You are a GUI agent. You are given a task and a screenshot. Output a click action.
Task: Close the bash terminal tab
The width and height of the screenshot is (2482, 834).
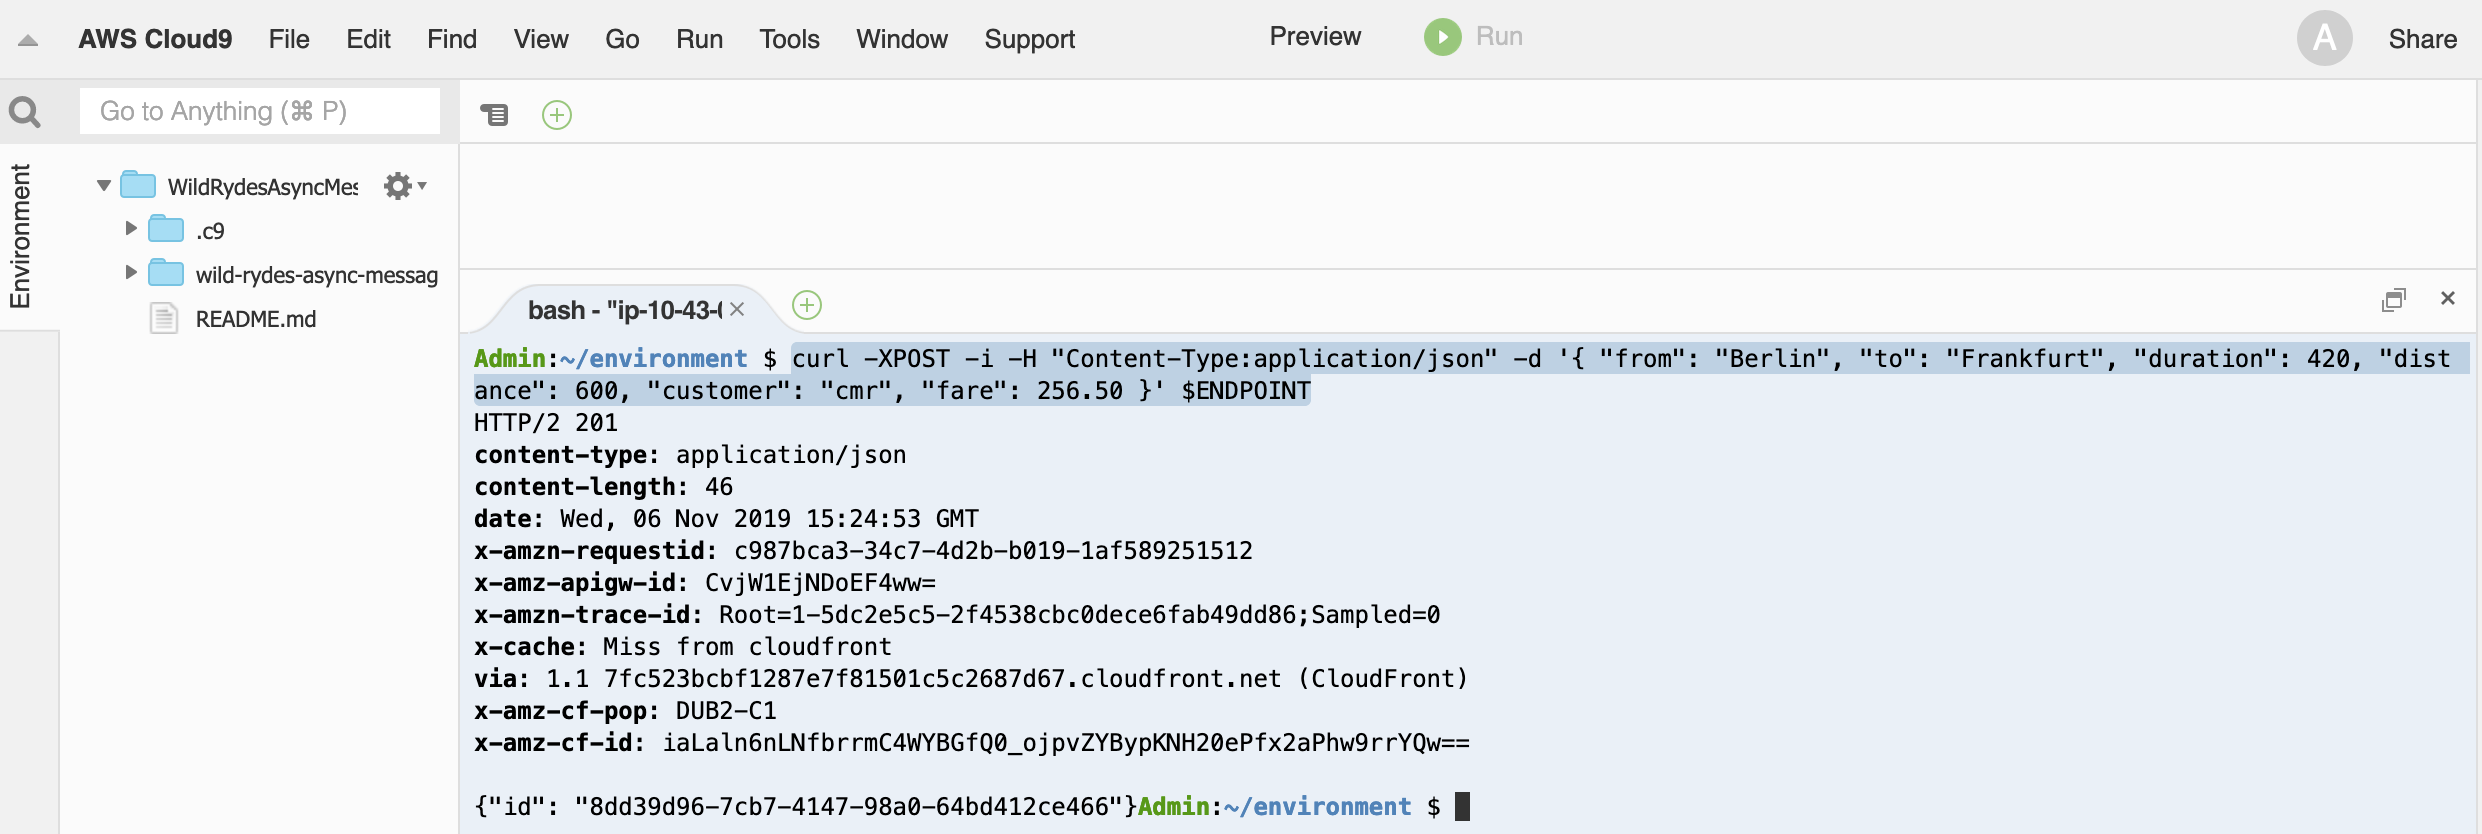737,310
